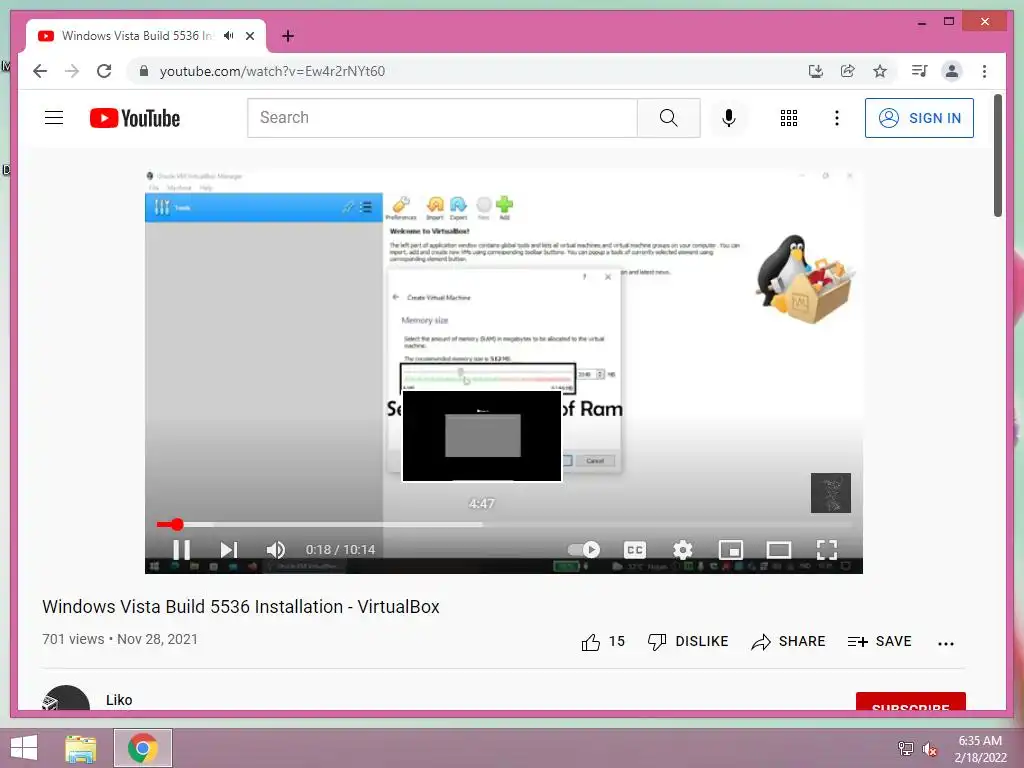The image size is (1024, 768).
Task: Click the Liko channel avatar
Action: [x=66, y=697]
